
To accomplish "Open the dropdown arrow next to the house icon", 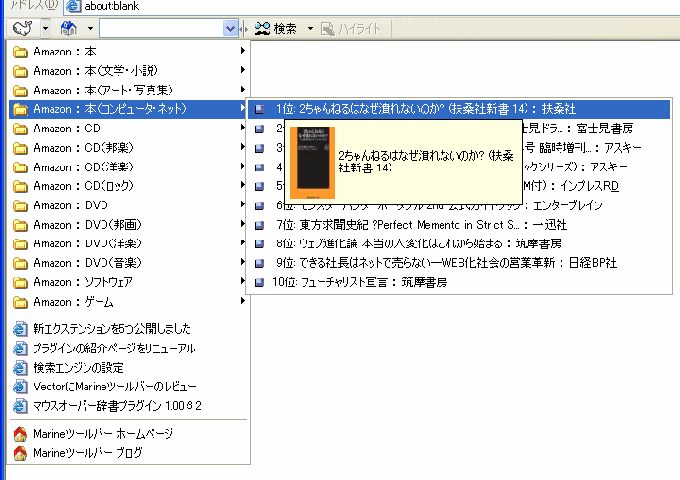I will (x=90, y=29).
